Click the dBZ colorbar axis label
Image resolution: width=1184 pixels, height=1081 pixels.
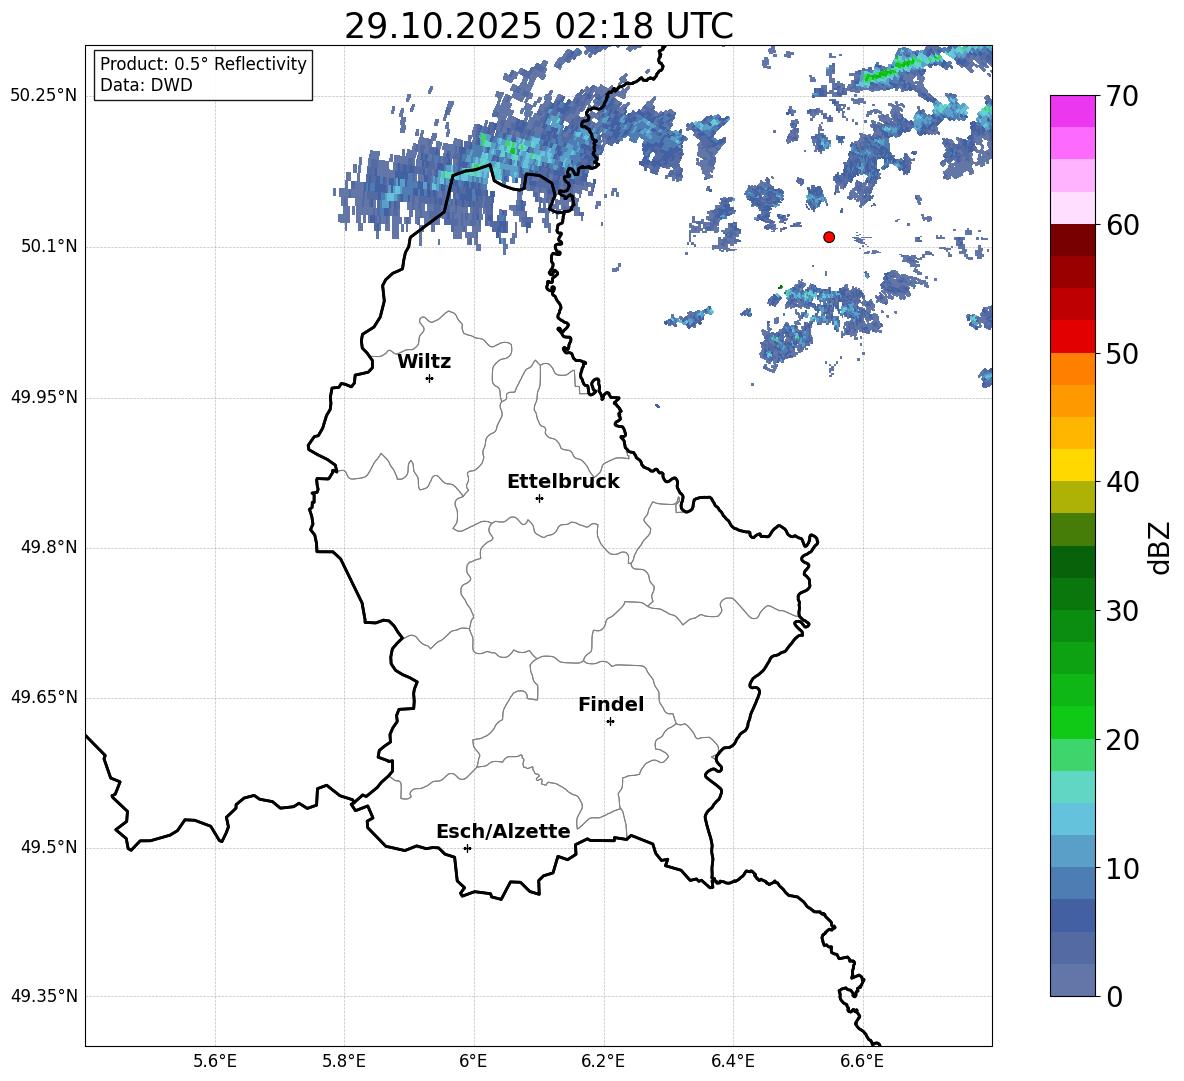(x=1160, y=547)
